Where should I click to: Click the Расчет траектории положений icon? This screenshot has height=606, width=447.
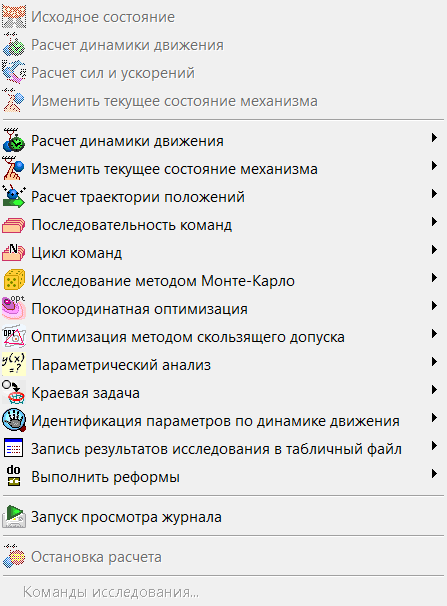(14, 196)
